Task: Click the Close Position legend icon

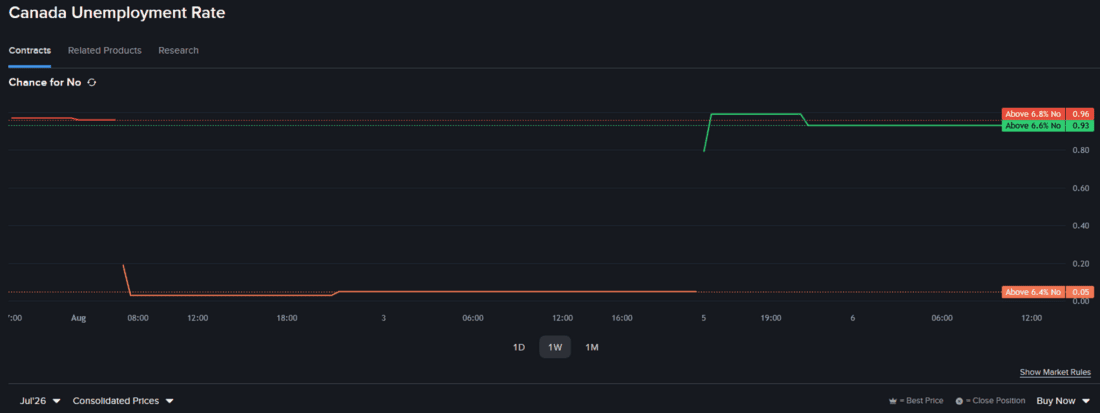Action: pos(959,401)
